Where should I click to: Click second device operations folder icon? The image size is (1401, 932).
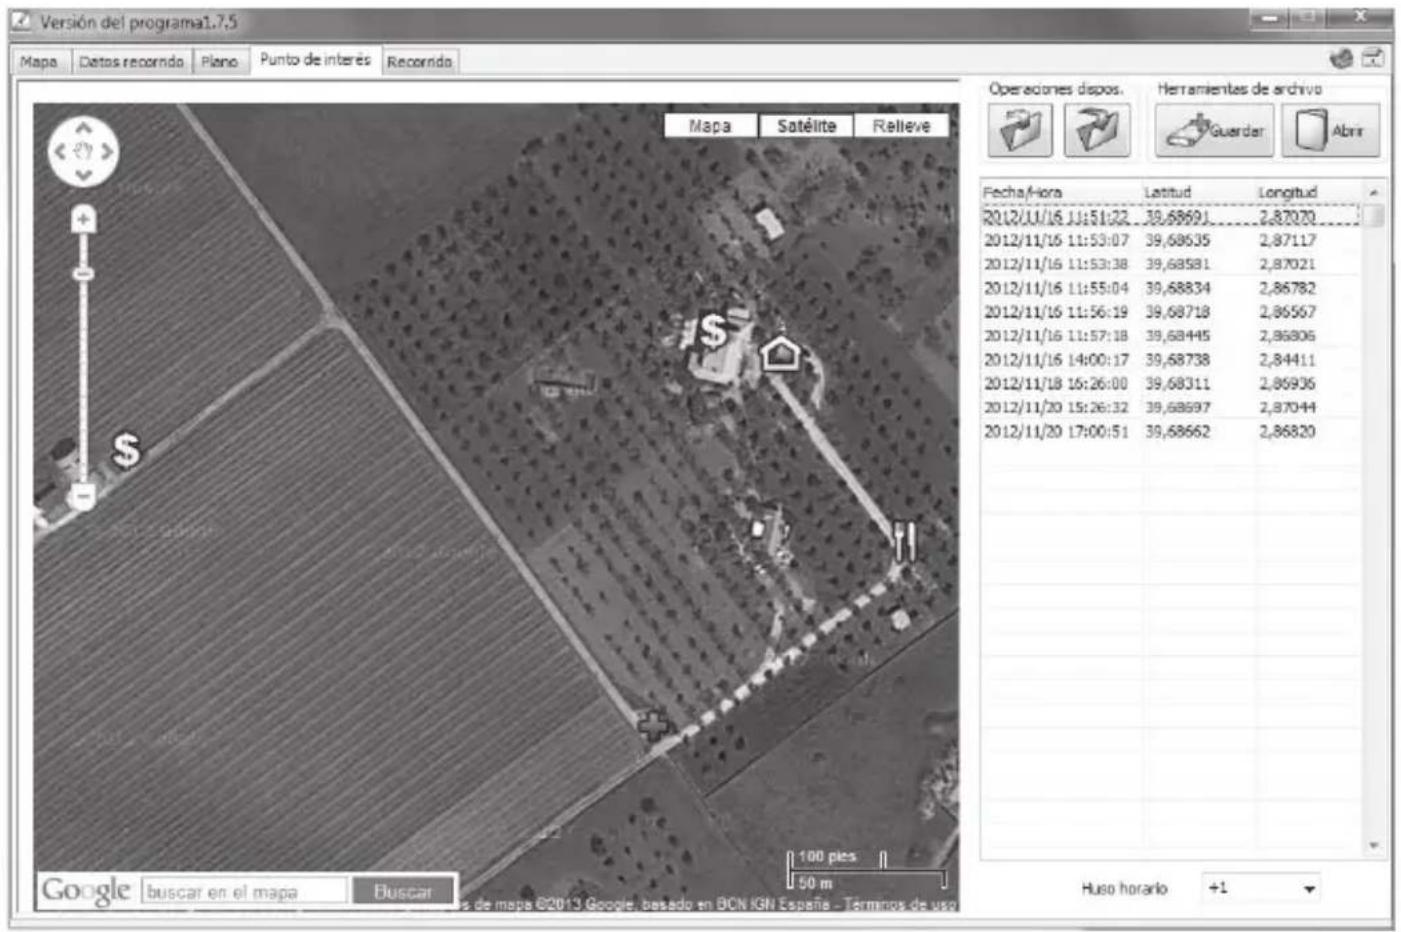1097,130
